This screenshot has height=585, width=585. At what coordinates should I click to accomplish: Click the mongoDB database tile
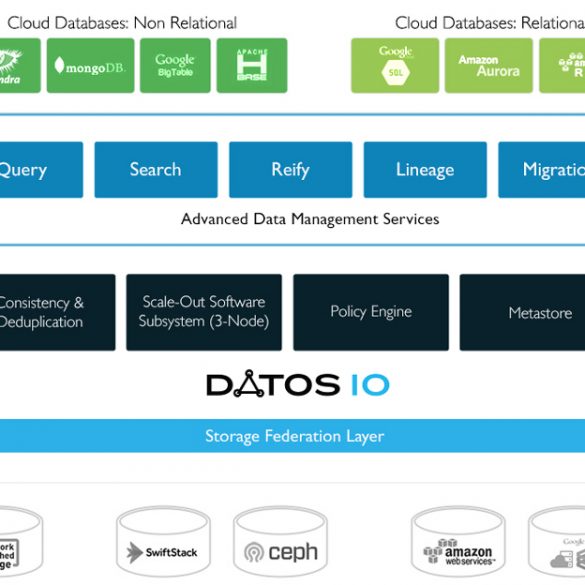90,65
